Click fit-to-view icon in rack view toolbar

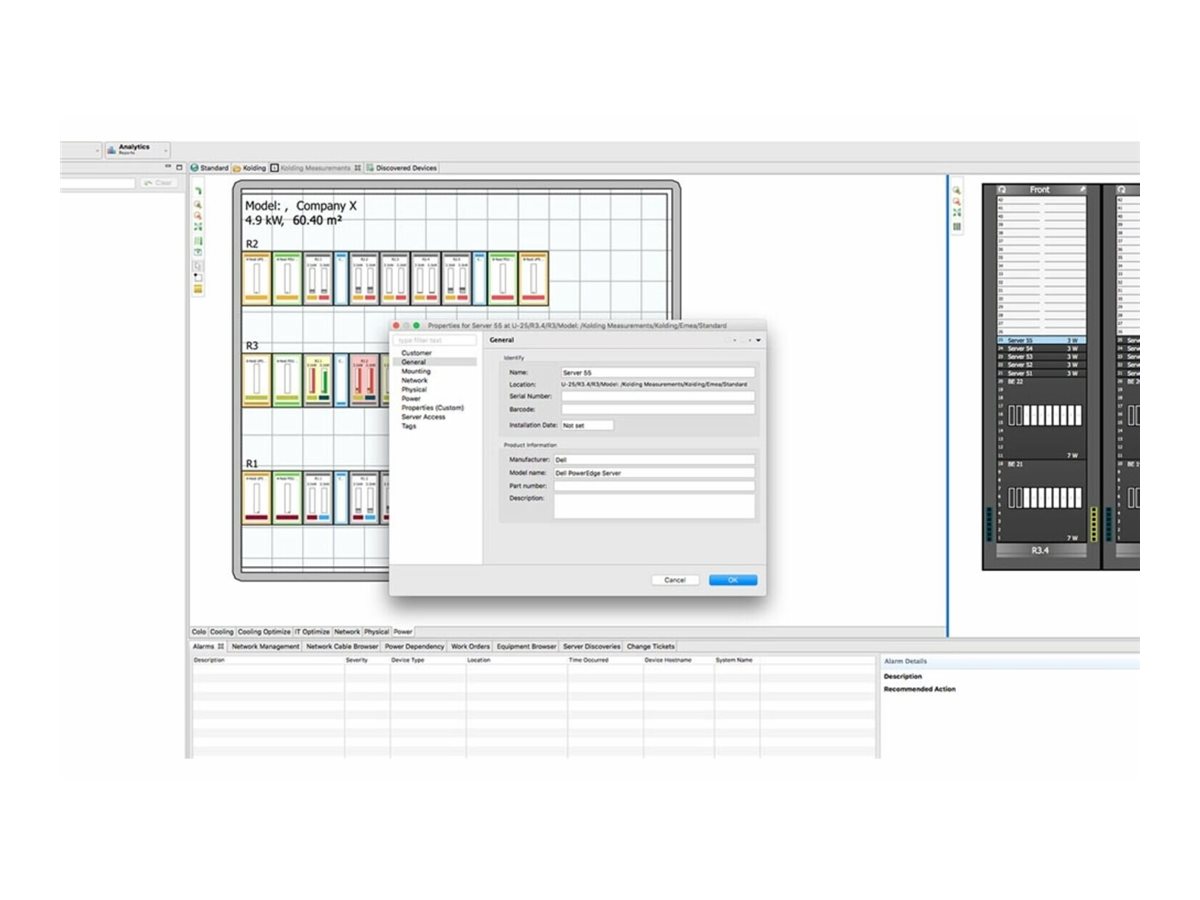pos(957,214)
